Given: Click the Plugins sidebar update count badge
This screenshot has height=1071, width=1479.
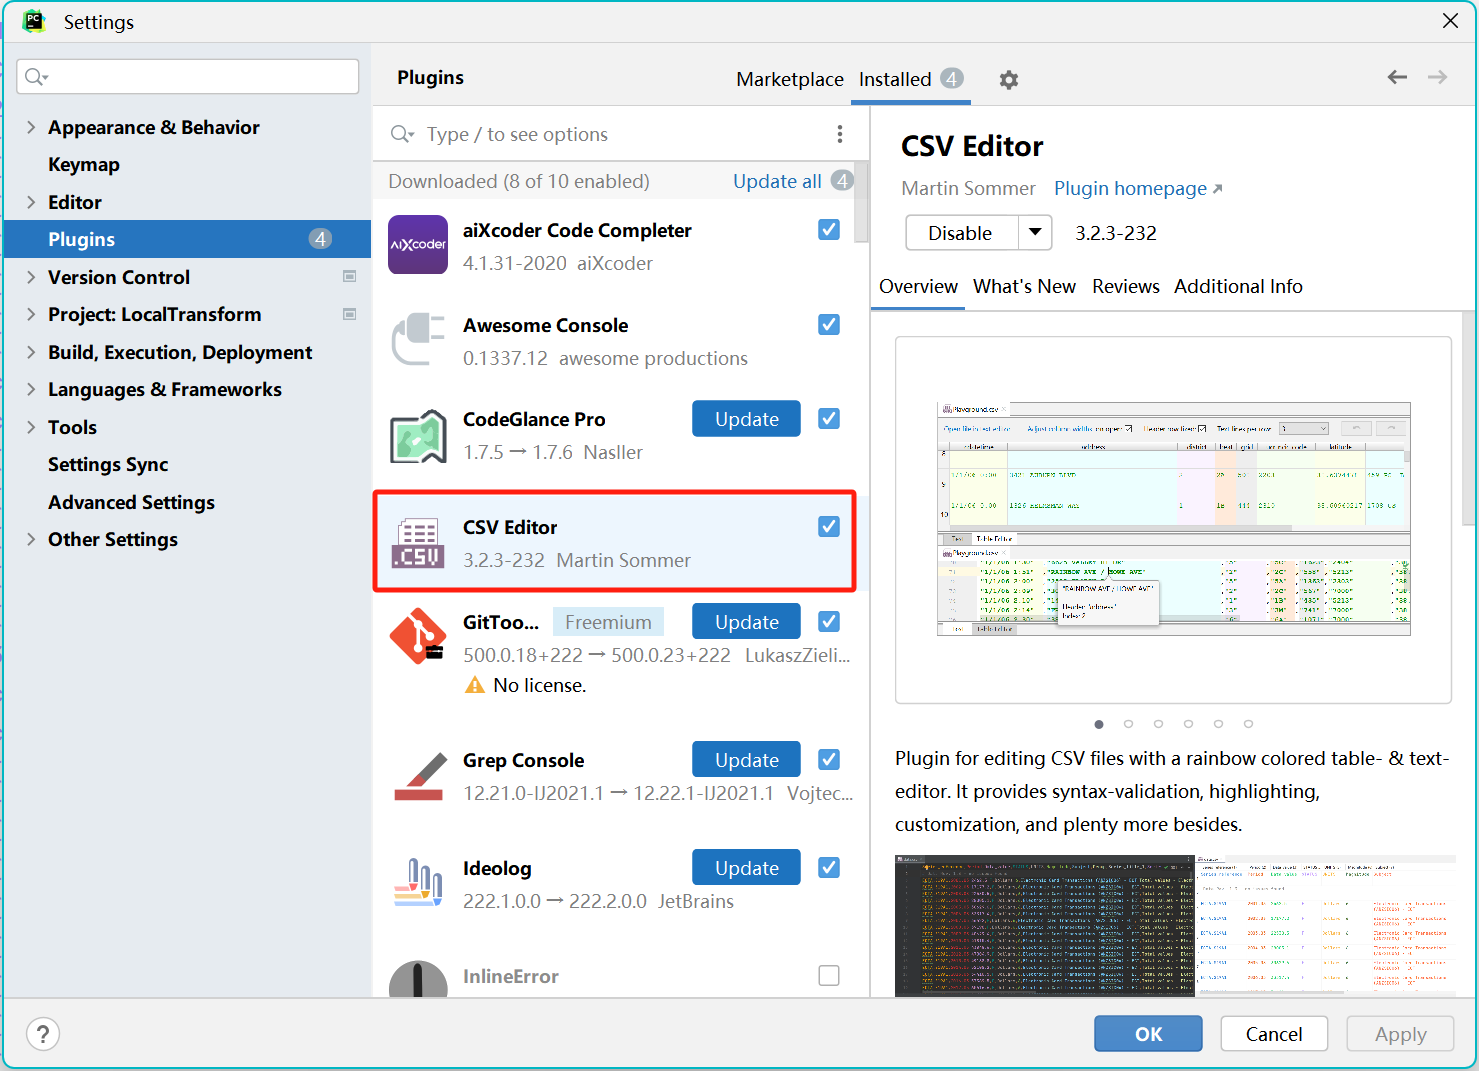Looking at the screenshot, I should [320, 239].
